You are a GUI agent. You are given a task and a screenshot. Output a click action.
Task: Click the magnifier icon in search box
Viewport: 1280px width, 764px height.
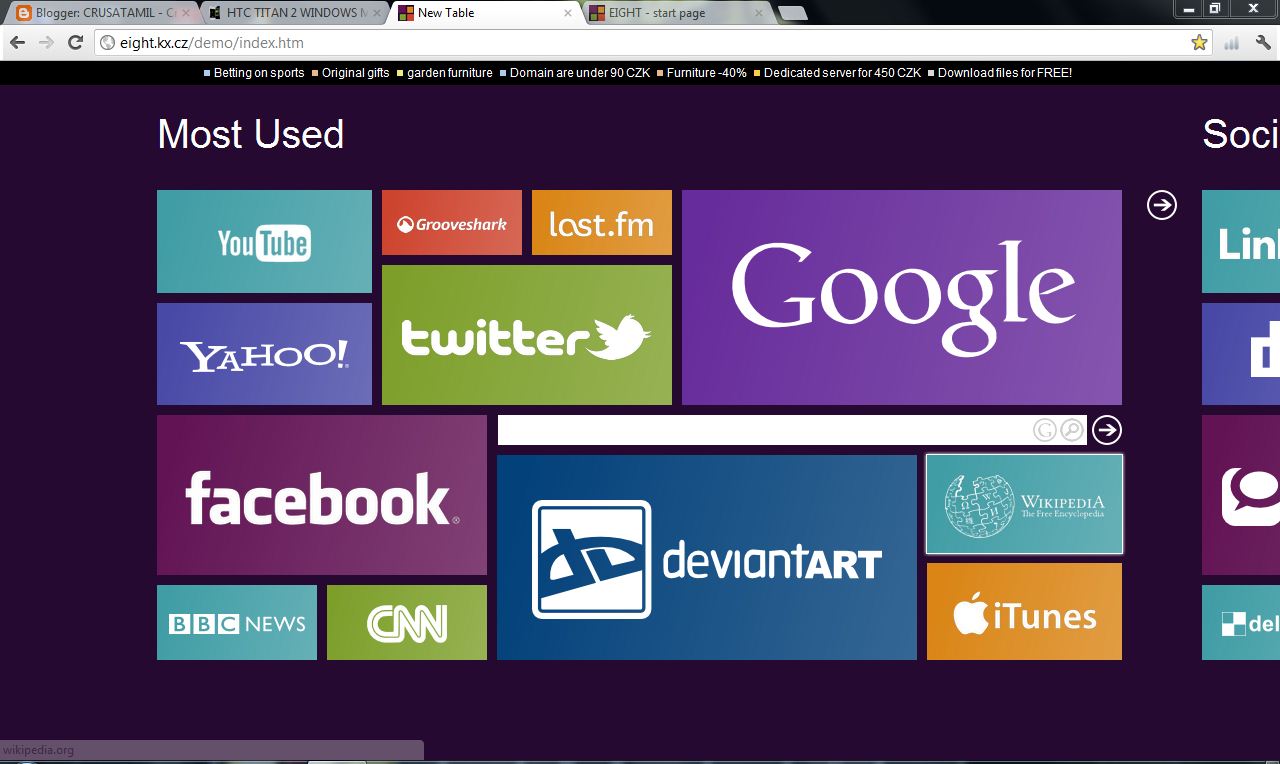point(1072,430)
